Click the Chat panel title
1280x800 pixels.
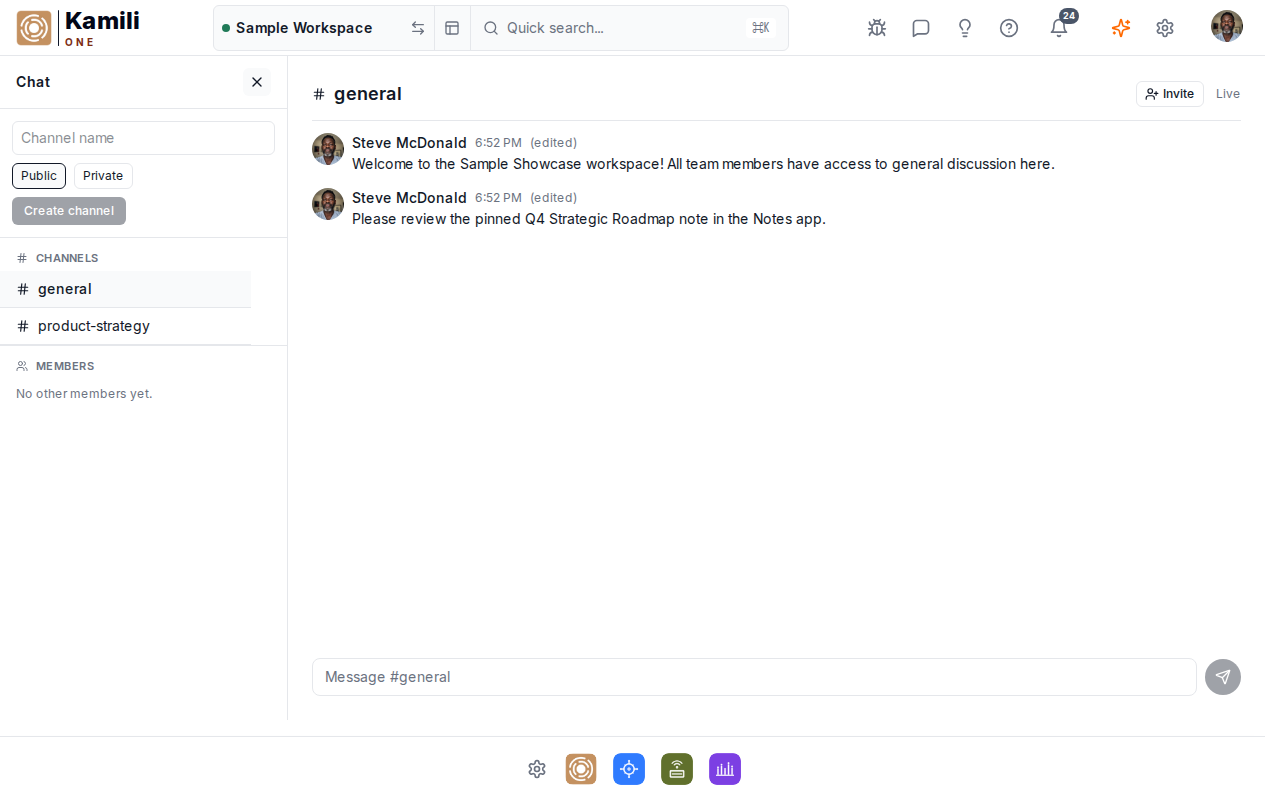33,82
